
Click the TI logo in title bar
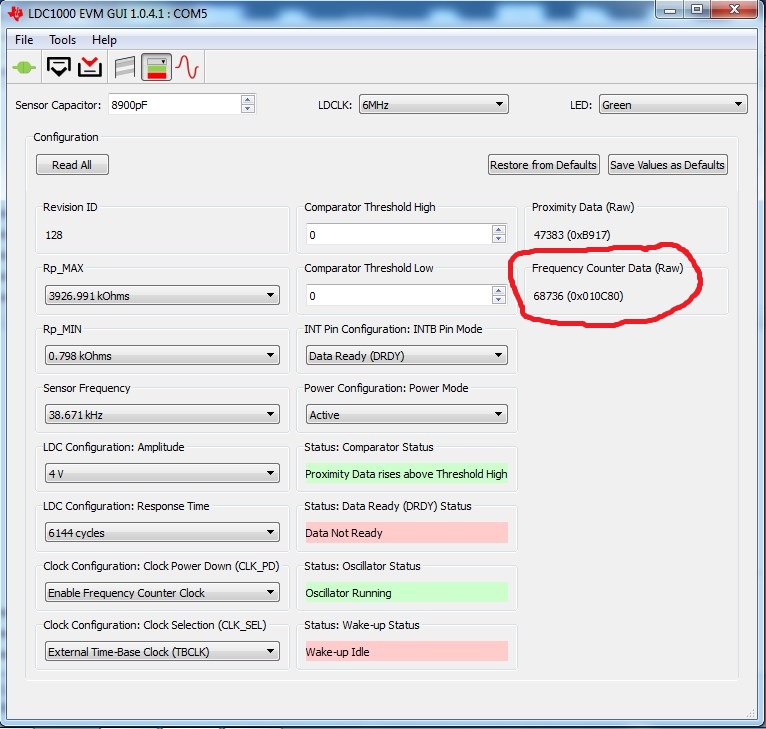[15, 13]
